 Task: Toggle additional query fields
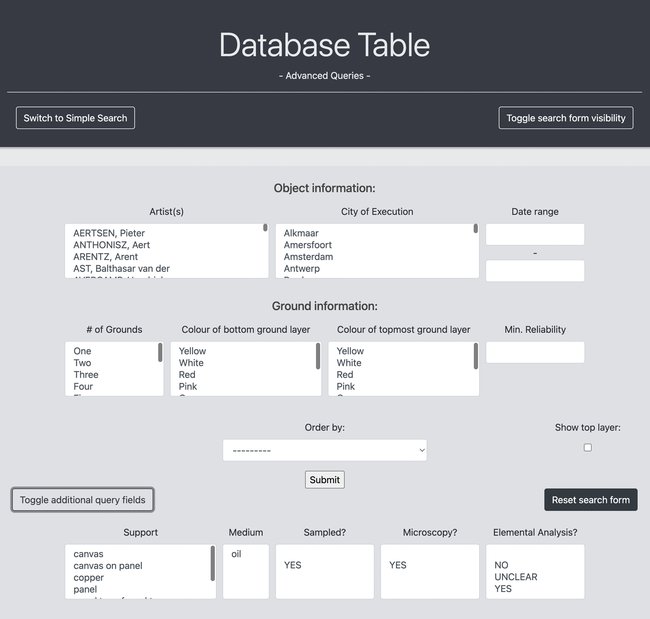82,500
